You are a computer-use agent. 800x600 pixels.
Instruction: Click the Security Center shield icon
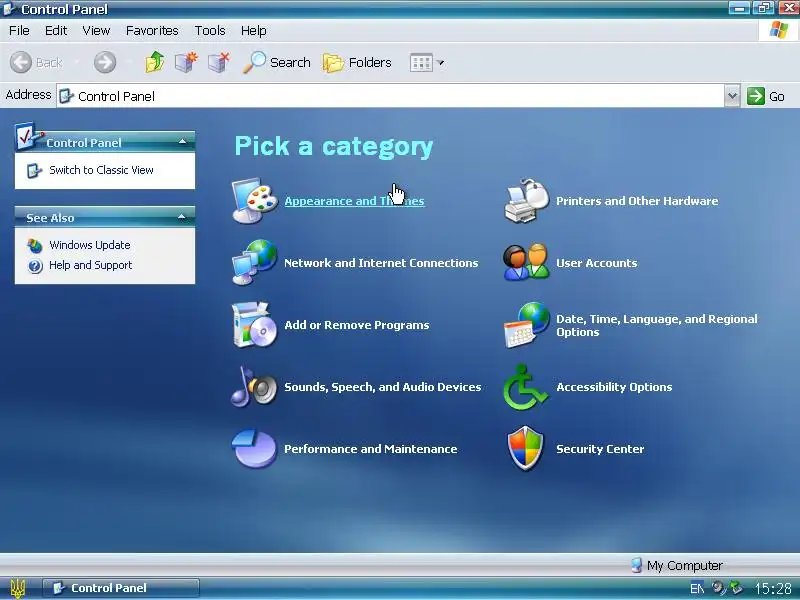coord(526,448)
